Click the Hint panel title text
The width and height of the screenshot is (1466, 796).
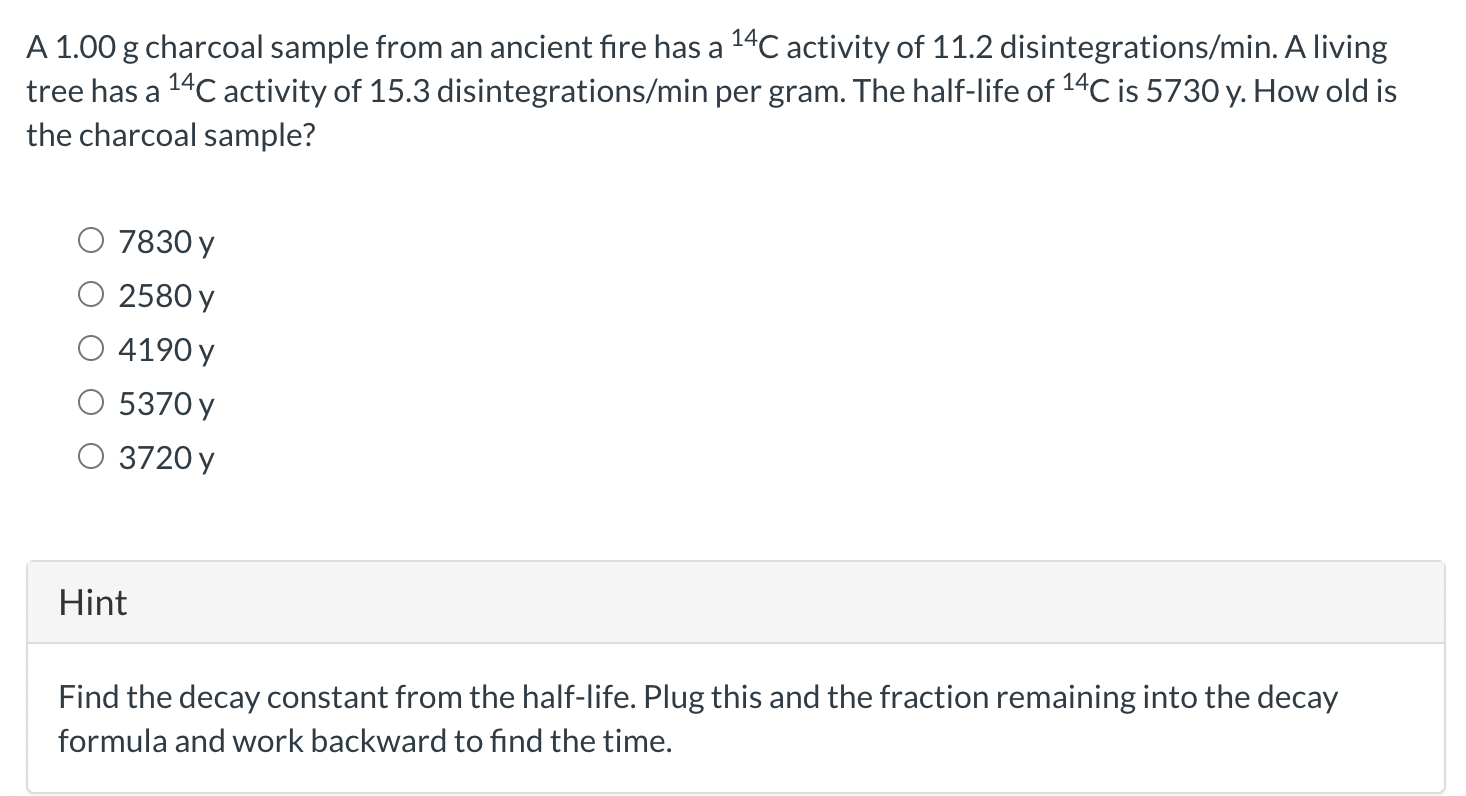[92, 602]
